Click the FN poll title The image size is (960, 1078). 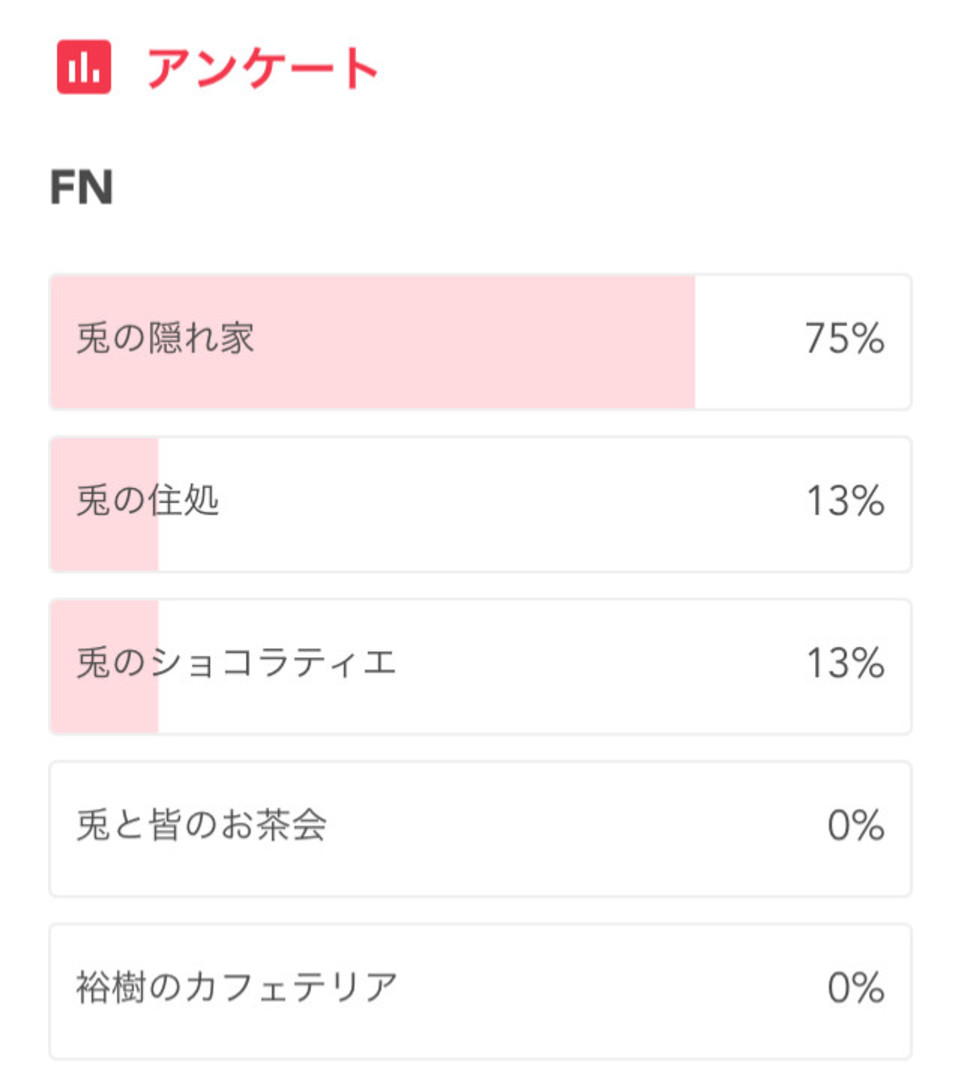click(x=82, y=188)
